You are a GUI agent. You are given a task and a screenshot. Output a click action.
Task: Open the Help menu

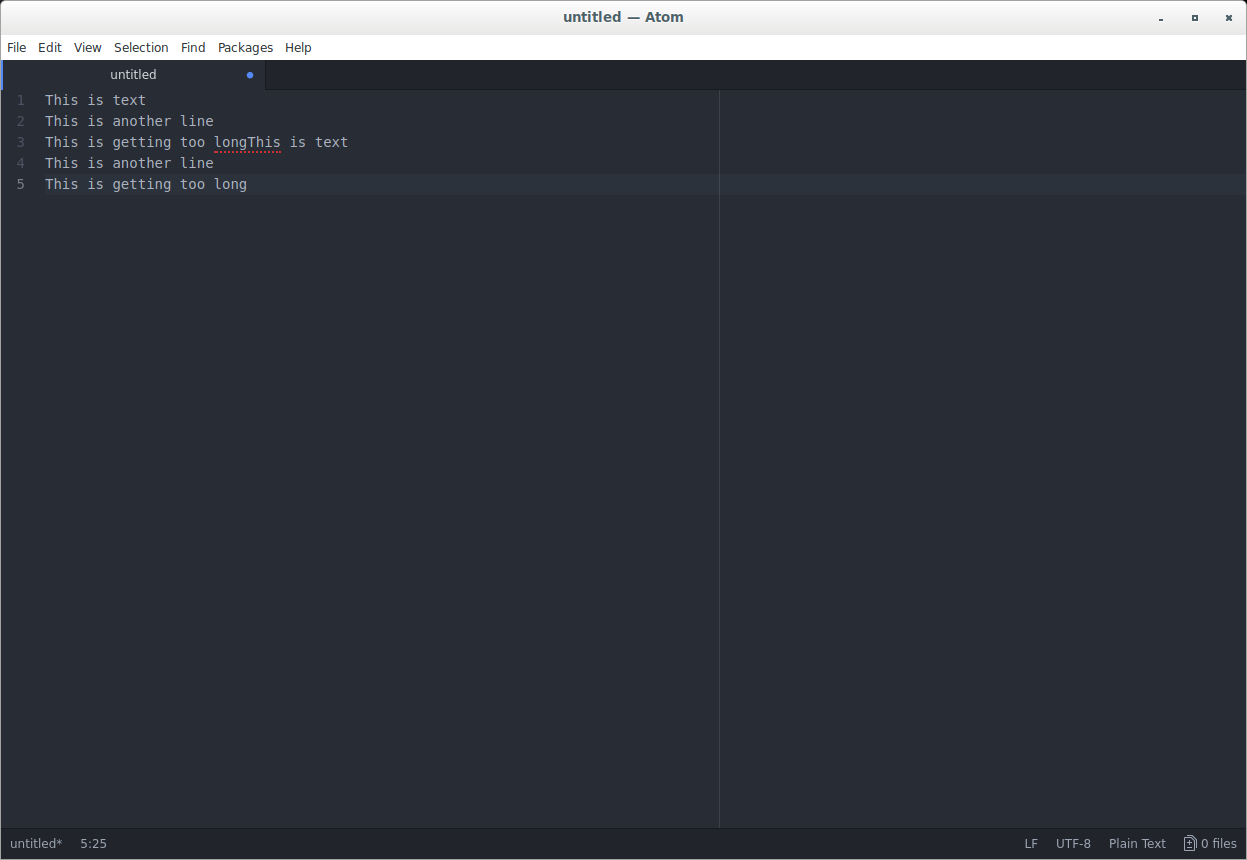click(x=298, y=47)
